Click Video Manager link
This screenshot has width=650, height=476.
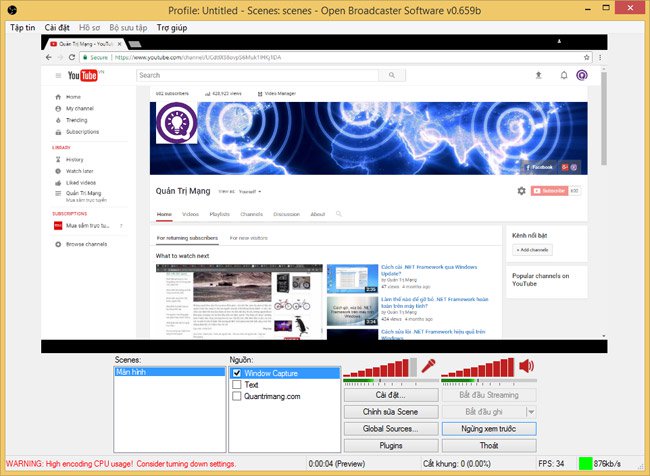coord(277,94)
